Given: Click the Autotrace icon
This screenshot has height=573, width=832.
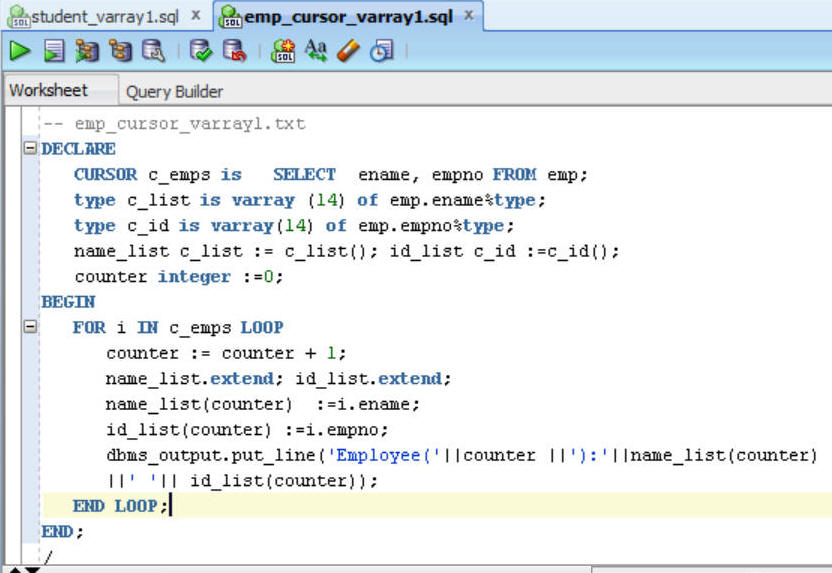Looking at the screenshot, I should [120, 51].
